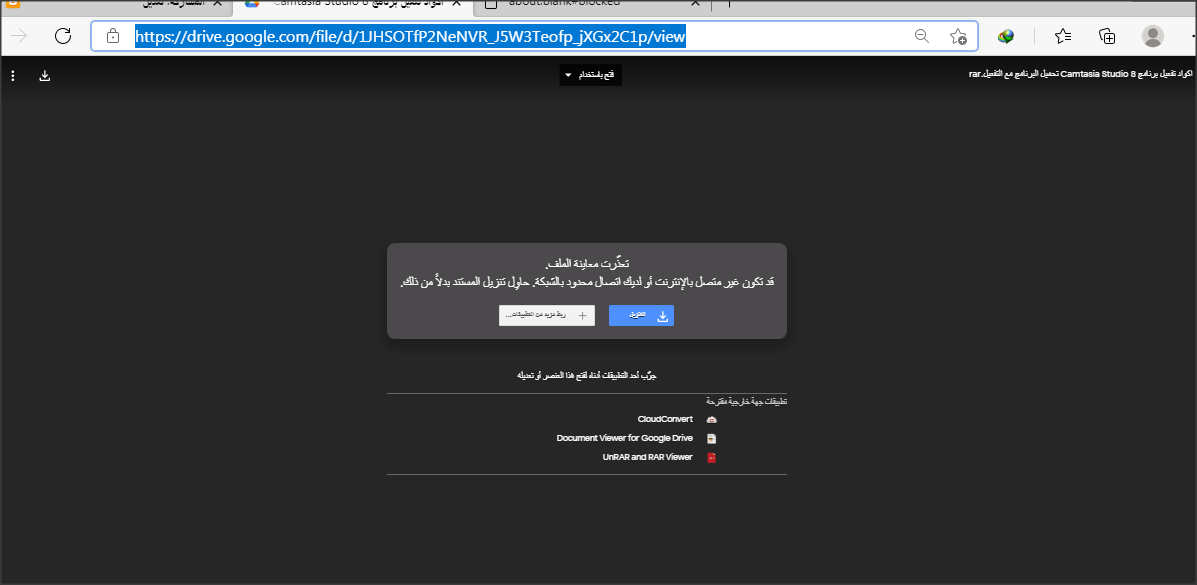Image resolution: width=1197 pixels, height=585 pixels.
Task: Reload the page with the refresh icon
Action: pyautogui.click(x=63, y=36)
